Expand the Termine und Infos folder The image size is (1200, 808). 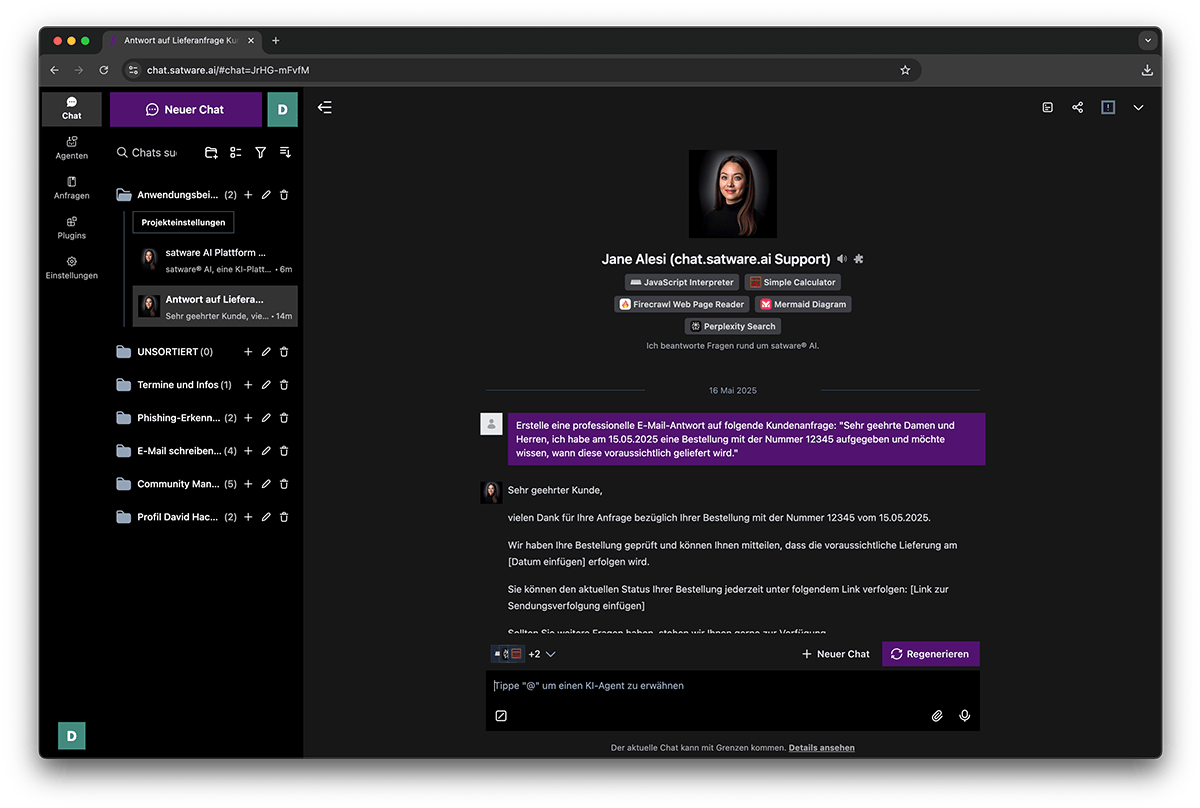click(x=124, y=385)
